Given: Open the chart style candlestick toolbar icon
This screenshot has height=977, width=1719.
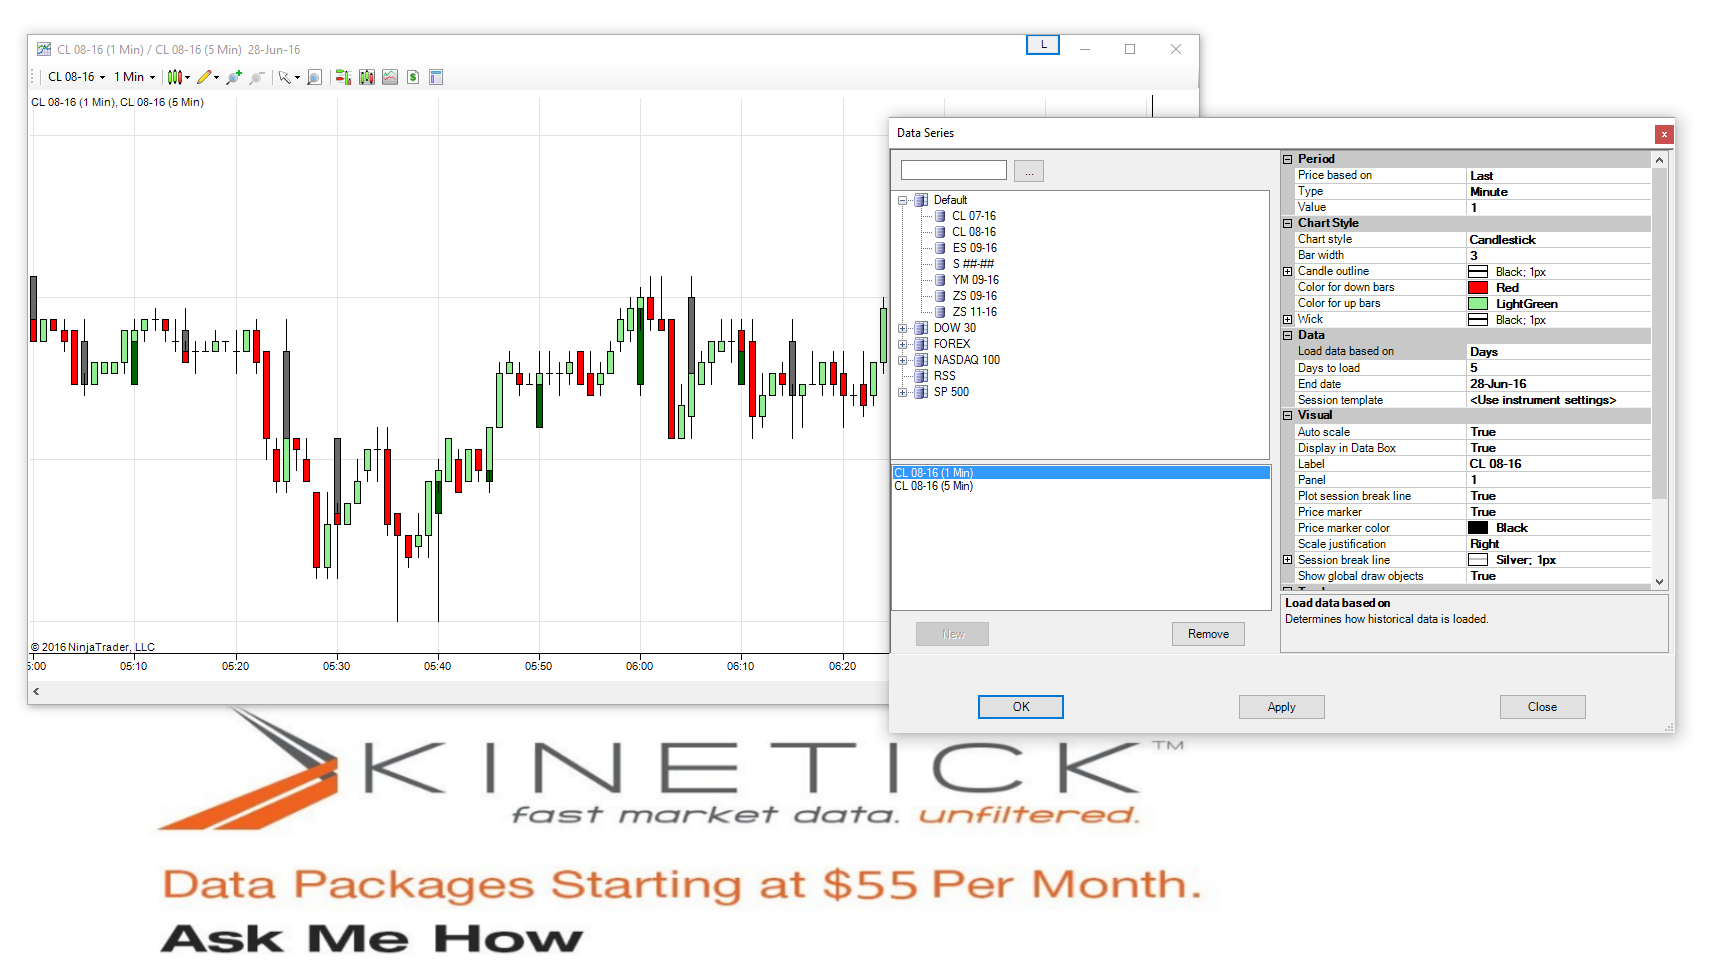Looking at the screenshot, I should coord(176,77).
